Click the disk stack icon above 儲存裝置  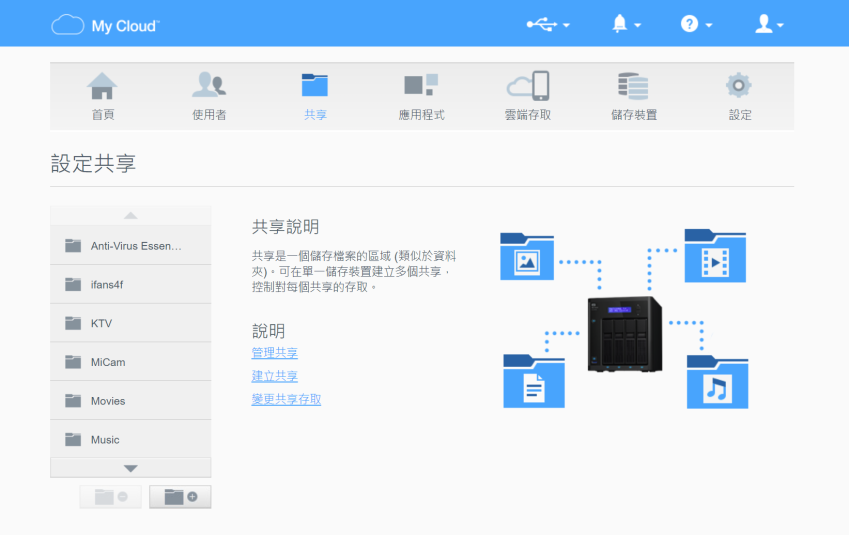633,86
